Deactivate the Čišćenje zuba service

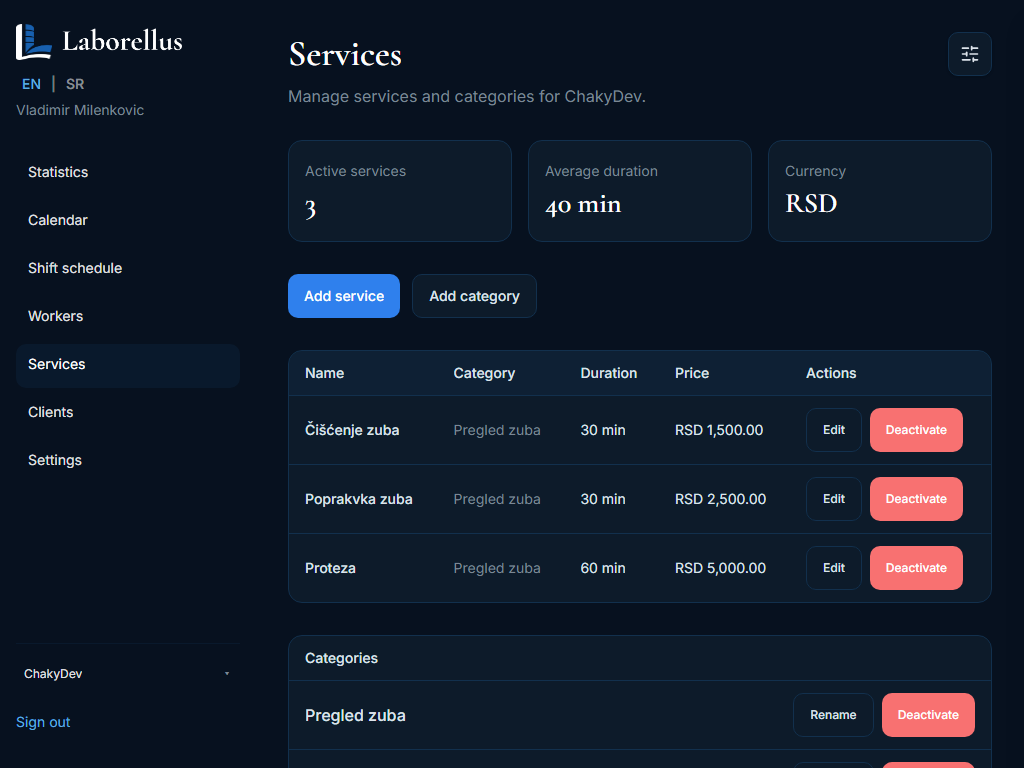point(916,430)
